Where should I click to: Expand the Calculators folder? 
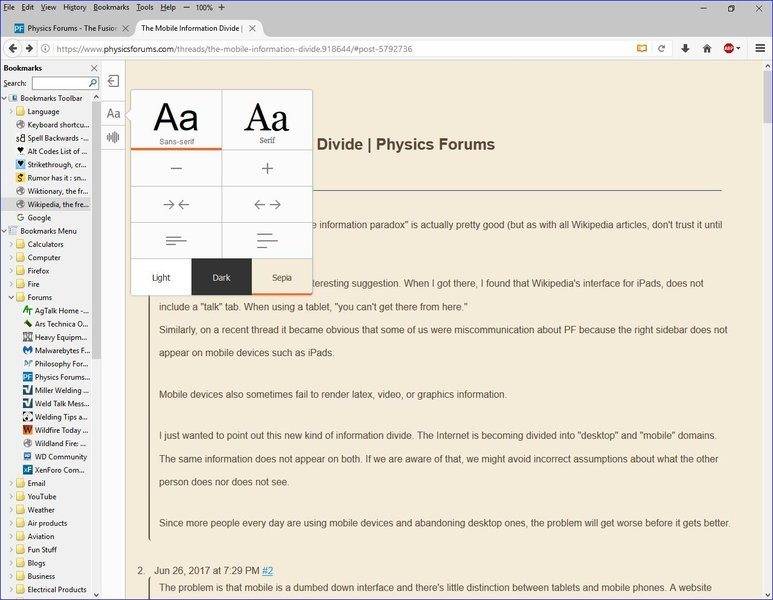[x=11, y=244]
